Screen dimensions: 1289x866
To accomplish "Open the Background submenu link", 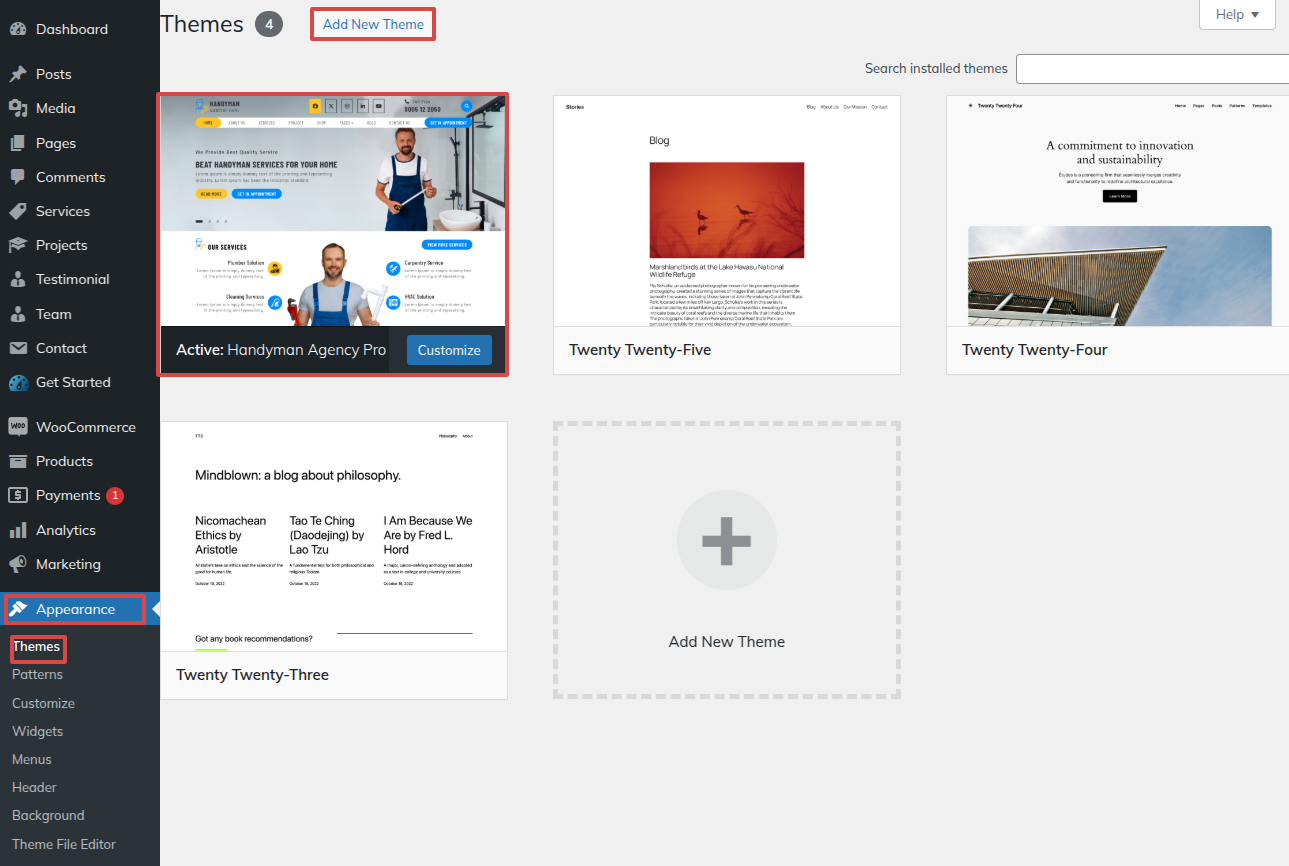I will click(x=48, y=815).
